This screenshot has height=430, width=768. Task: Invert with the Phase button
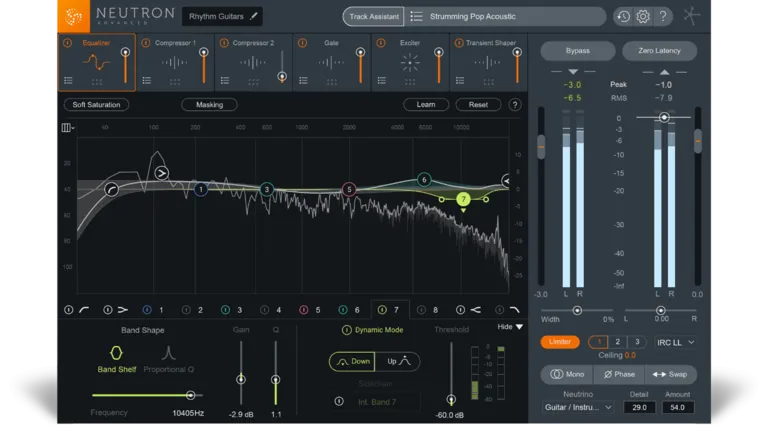[619, 374]
